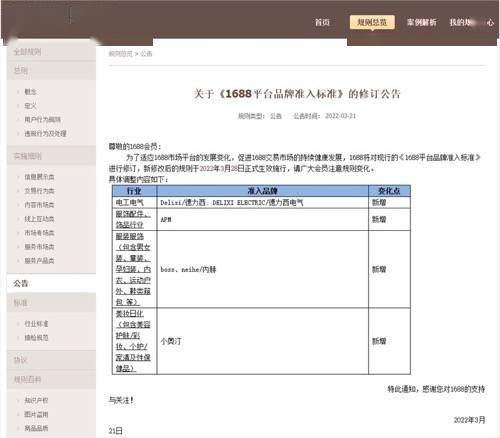Open the 首页 tab in the top navigation
Image resolution: width=500 pixels, height=438 pixels.
tap(322, 22)
